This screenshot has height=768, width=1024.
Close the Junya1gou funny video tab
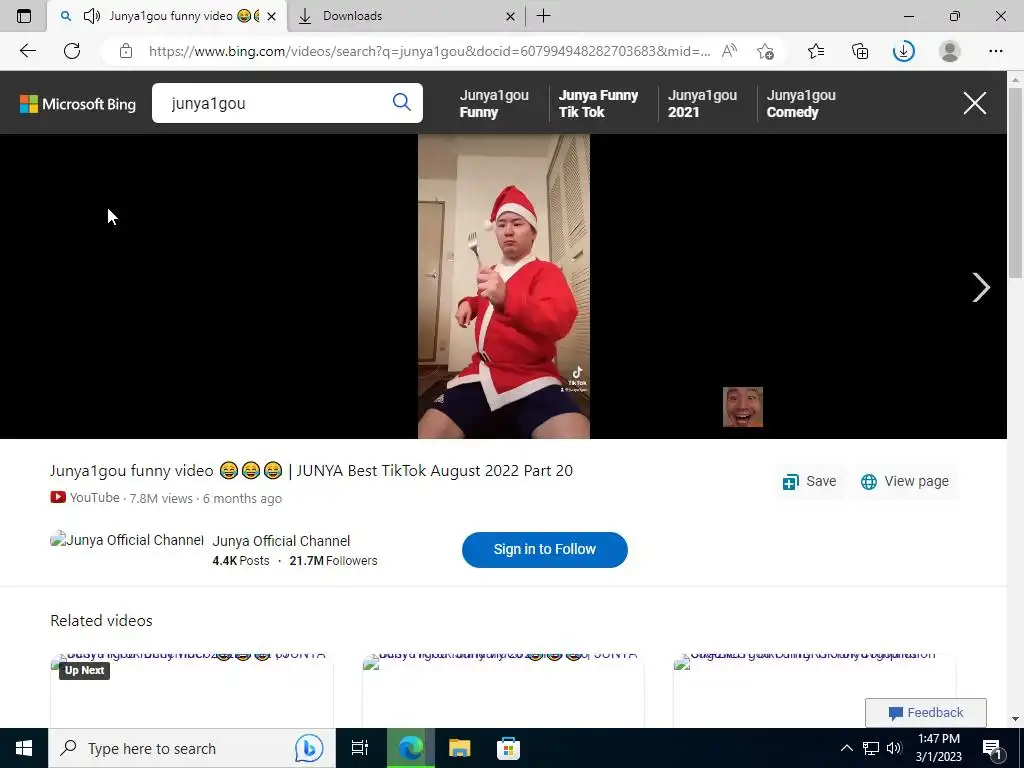coord(272,16)
